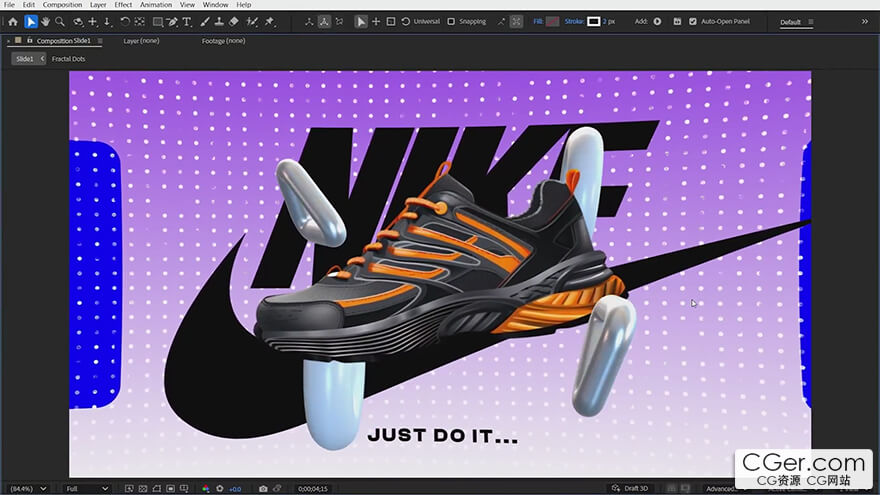Open the Layer menu
Image resolution: width=880 pixels, height=495 pixels.
pyautogui.click(x=98, y=4)
